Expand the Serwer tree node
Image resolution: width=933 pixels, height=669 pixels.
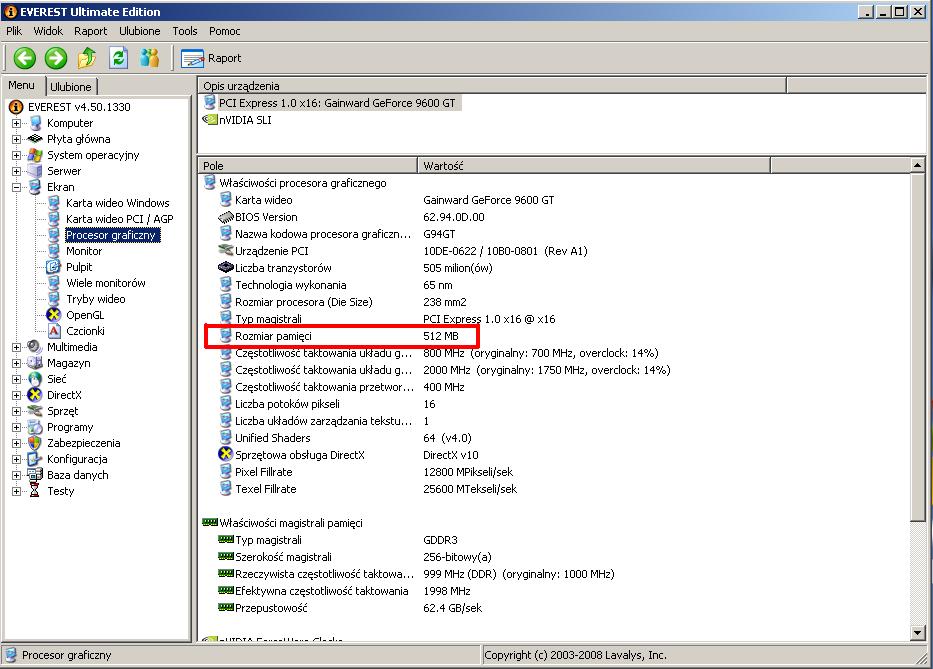[x=16, y=171]
